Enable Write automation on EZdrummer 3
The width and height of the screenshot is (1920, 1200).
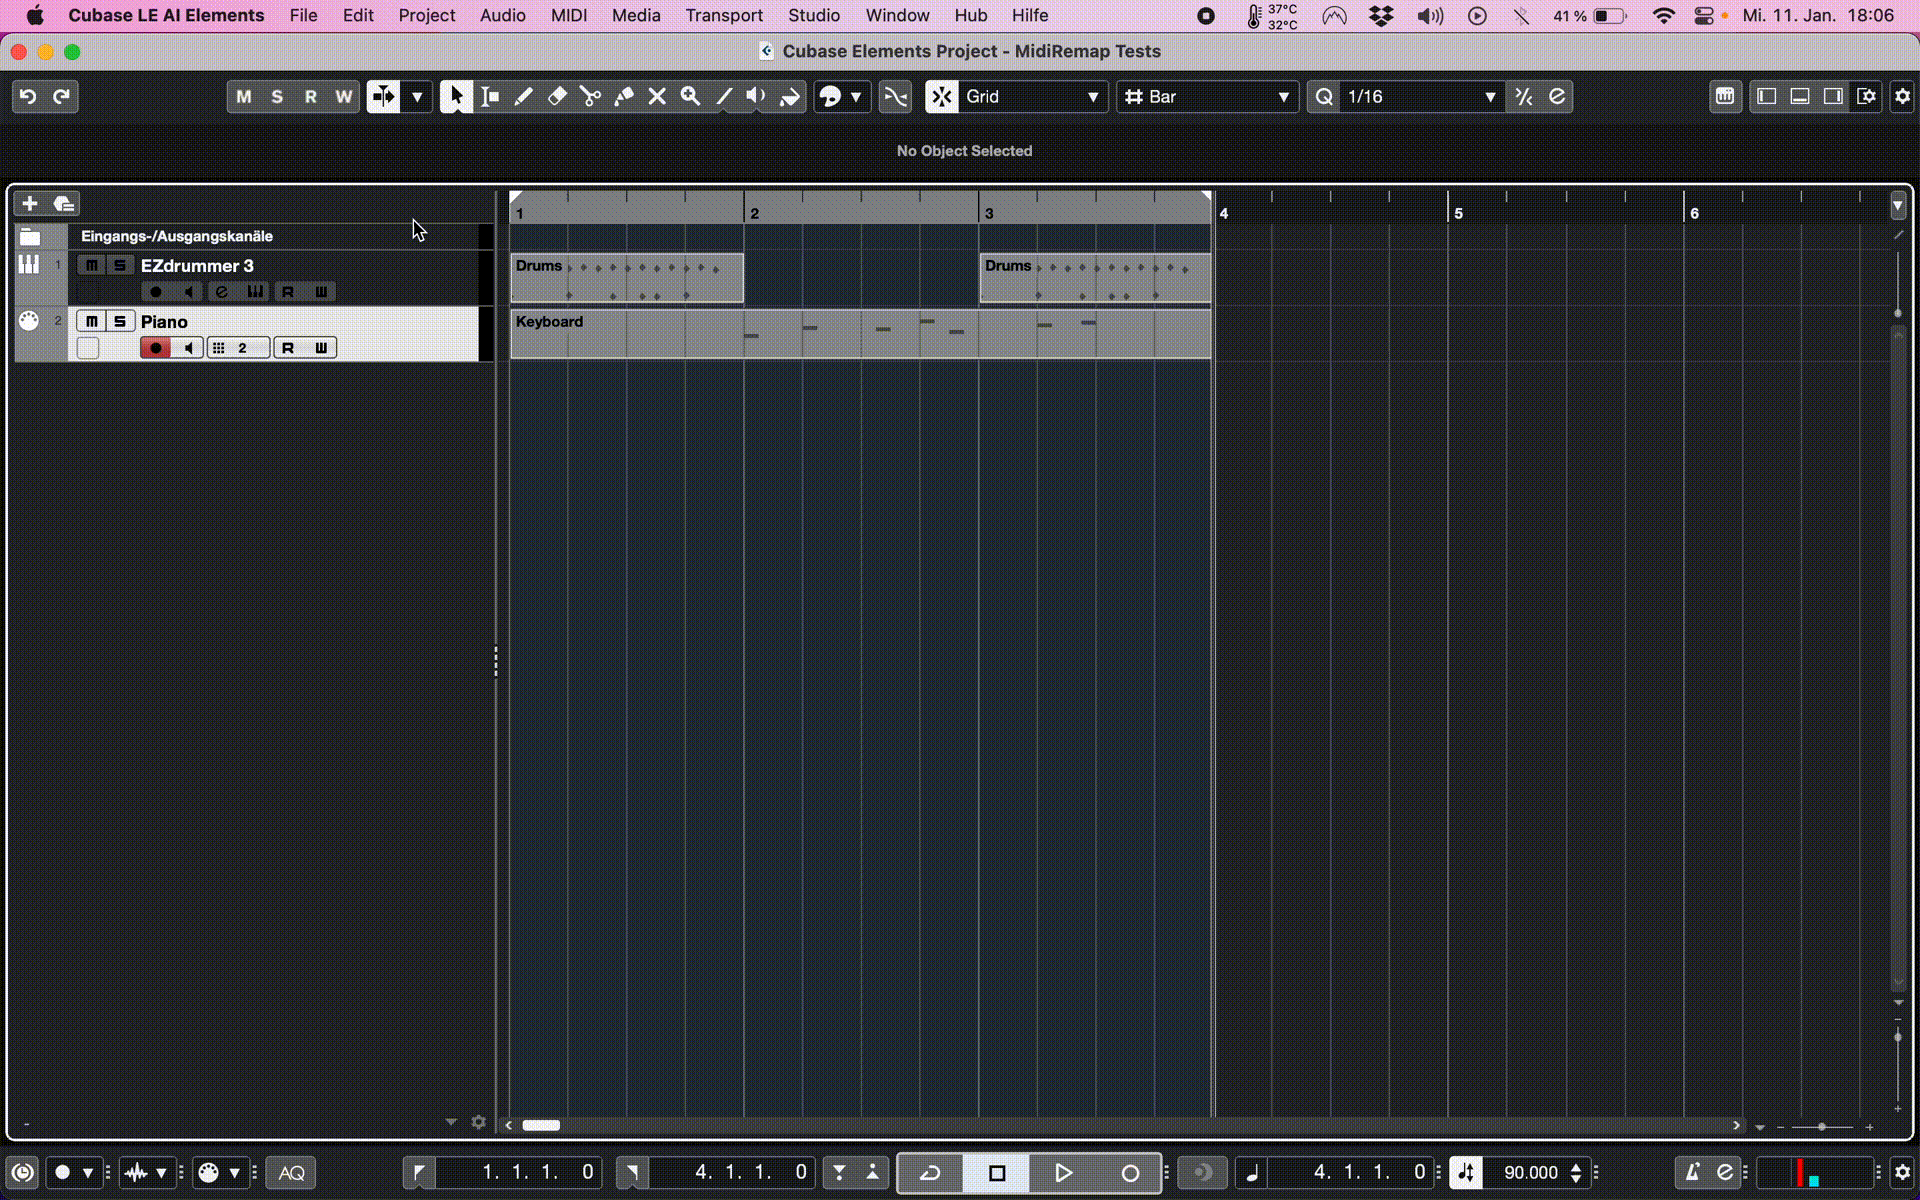[x=321, y=291]
